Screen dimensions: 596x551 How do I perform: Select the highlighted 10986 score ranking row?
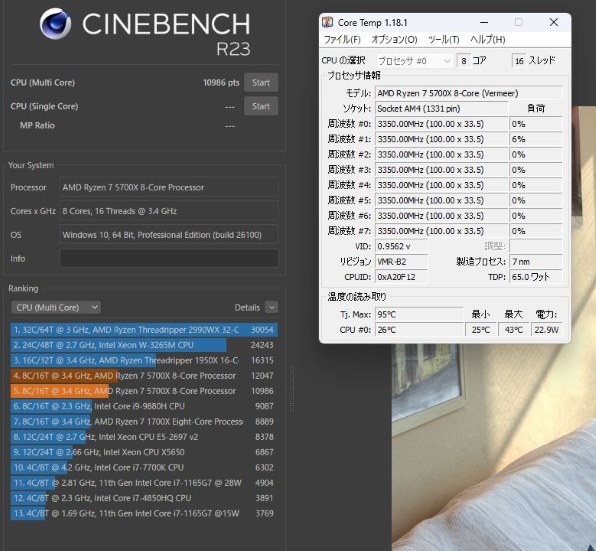click(144, 391)
